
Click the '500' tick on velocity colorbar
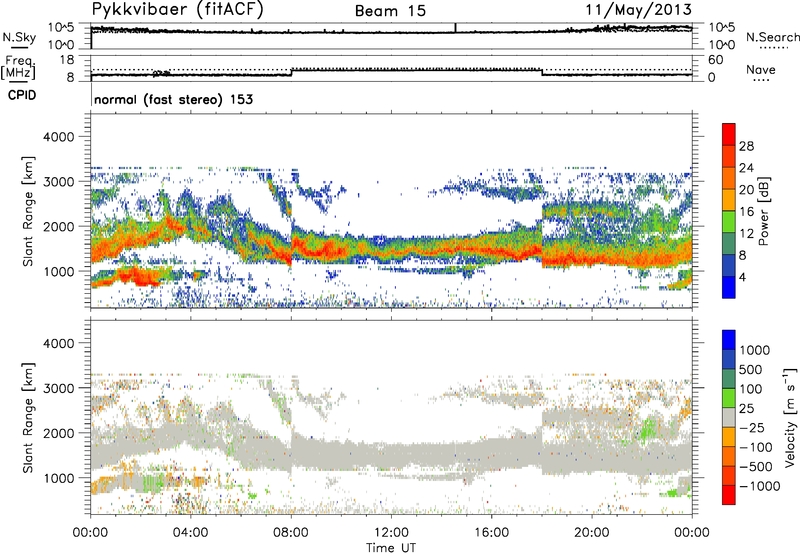pyautogui.click(x=751, y=369)
